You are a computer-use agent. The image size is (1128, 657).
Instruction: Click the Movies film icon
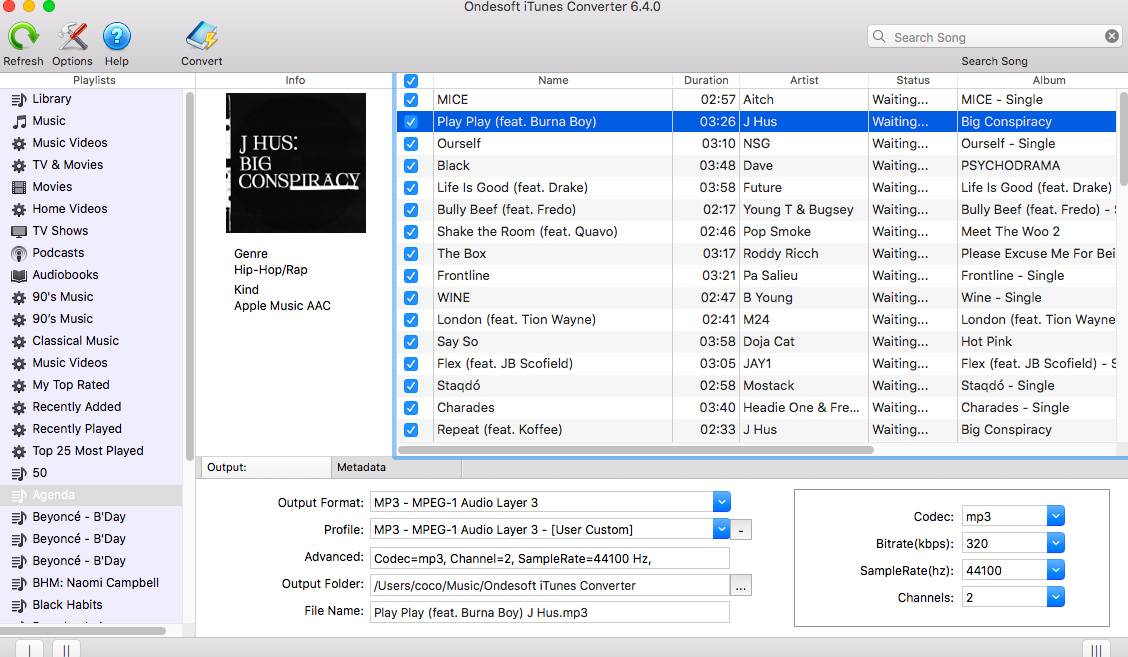[x=19, y=187]
